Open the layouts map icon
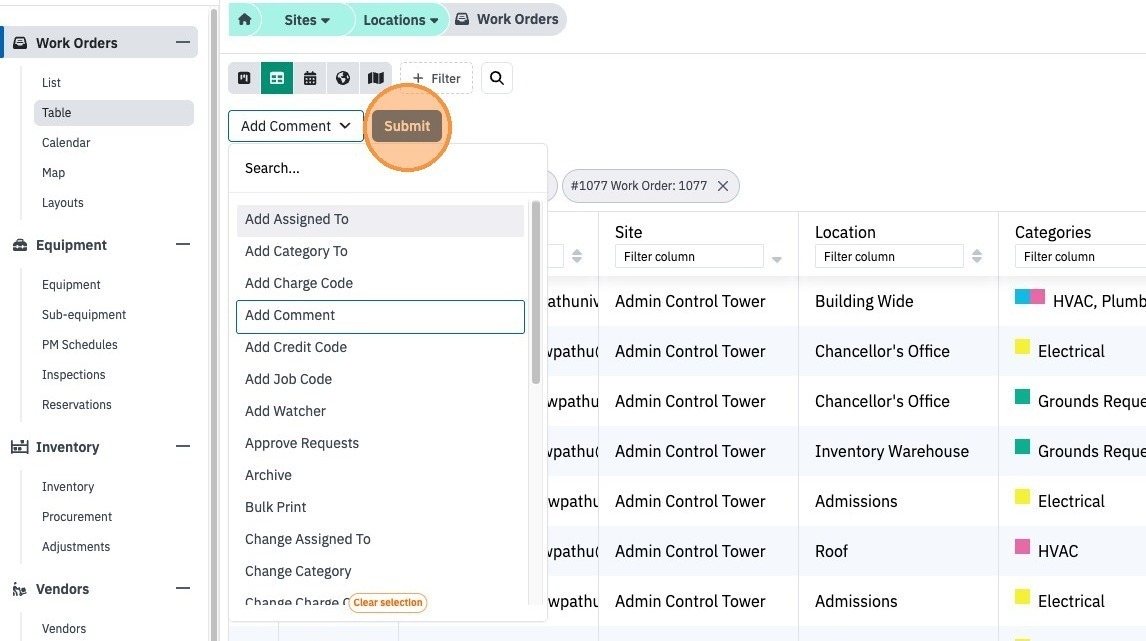This screenshot has height=641, width=1146. point(376,78)
